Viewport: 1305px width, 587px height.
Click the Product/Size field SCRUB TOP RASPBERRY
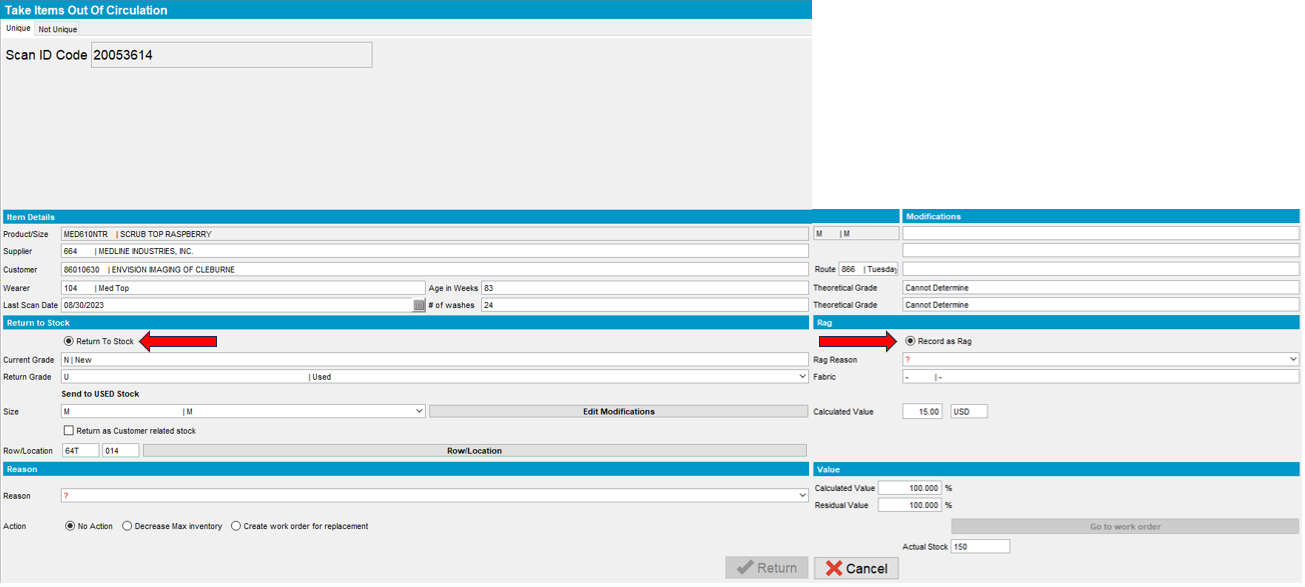pyautogui.click(x=434, y=234)
